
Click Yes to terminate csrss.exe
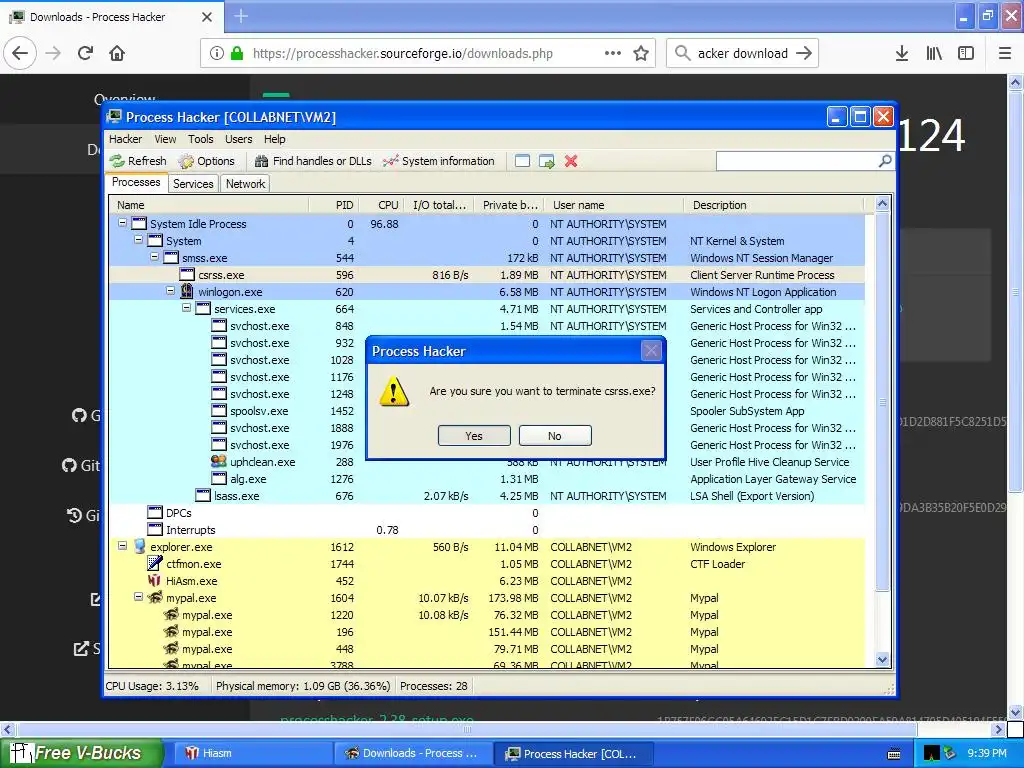(x=474, y=436)
